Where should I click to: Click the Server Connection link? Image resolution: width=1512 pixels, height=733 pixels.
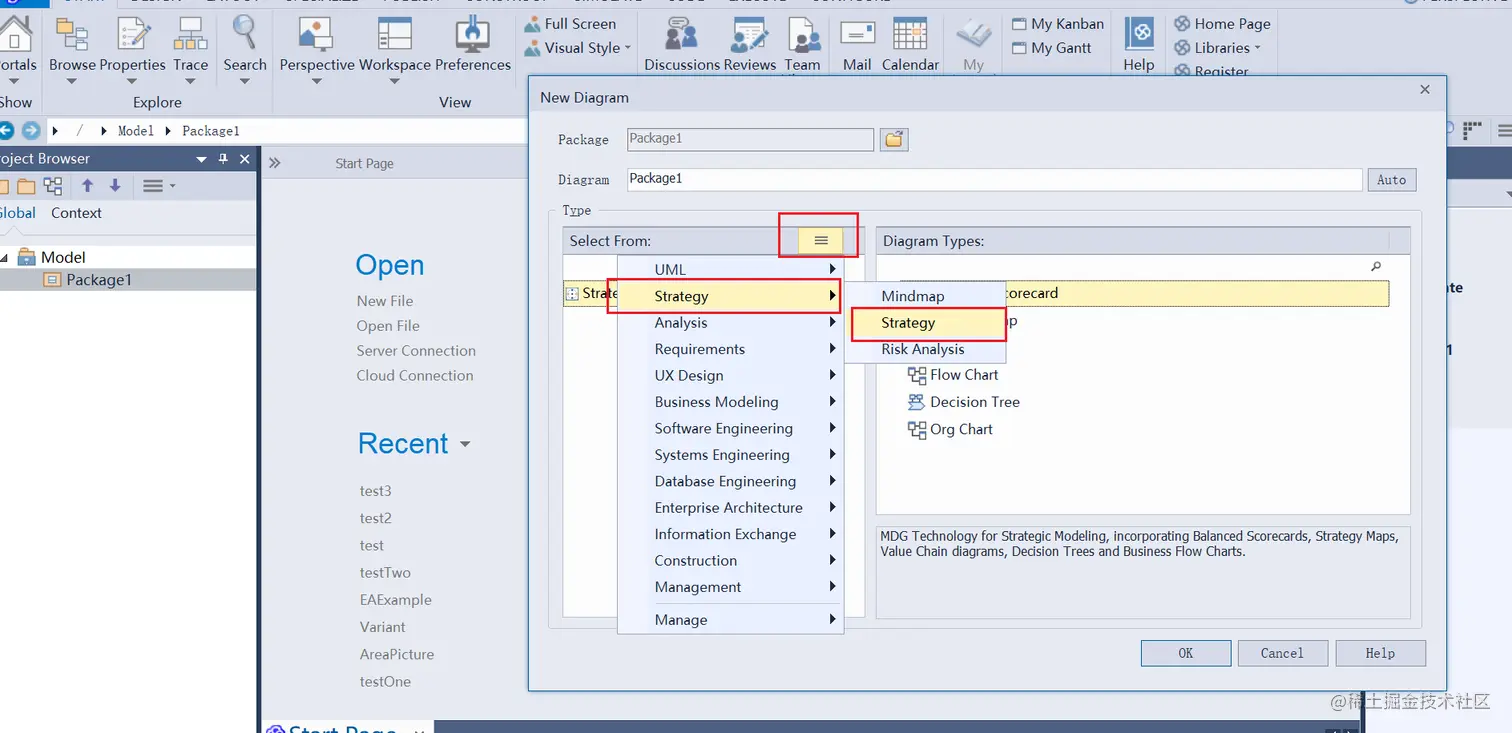click(x=416, y=351)
